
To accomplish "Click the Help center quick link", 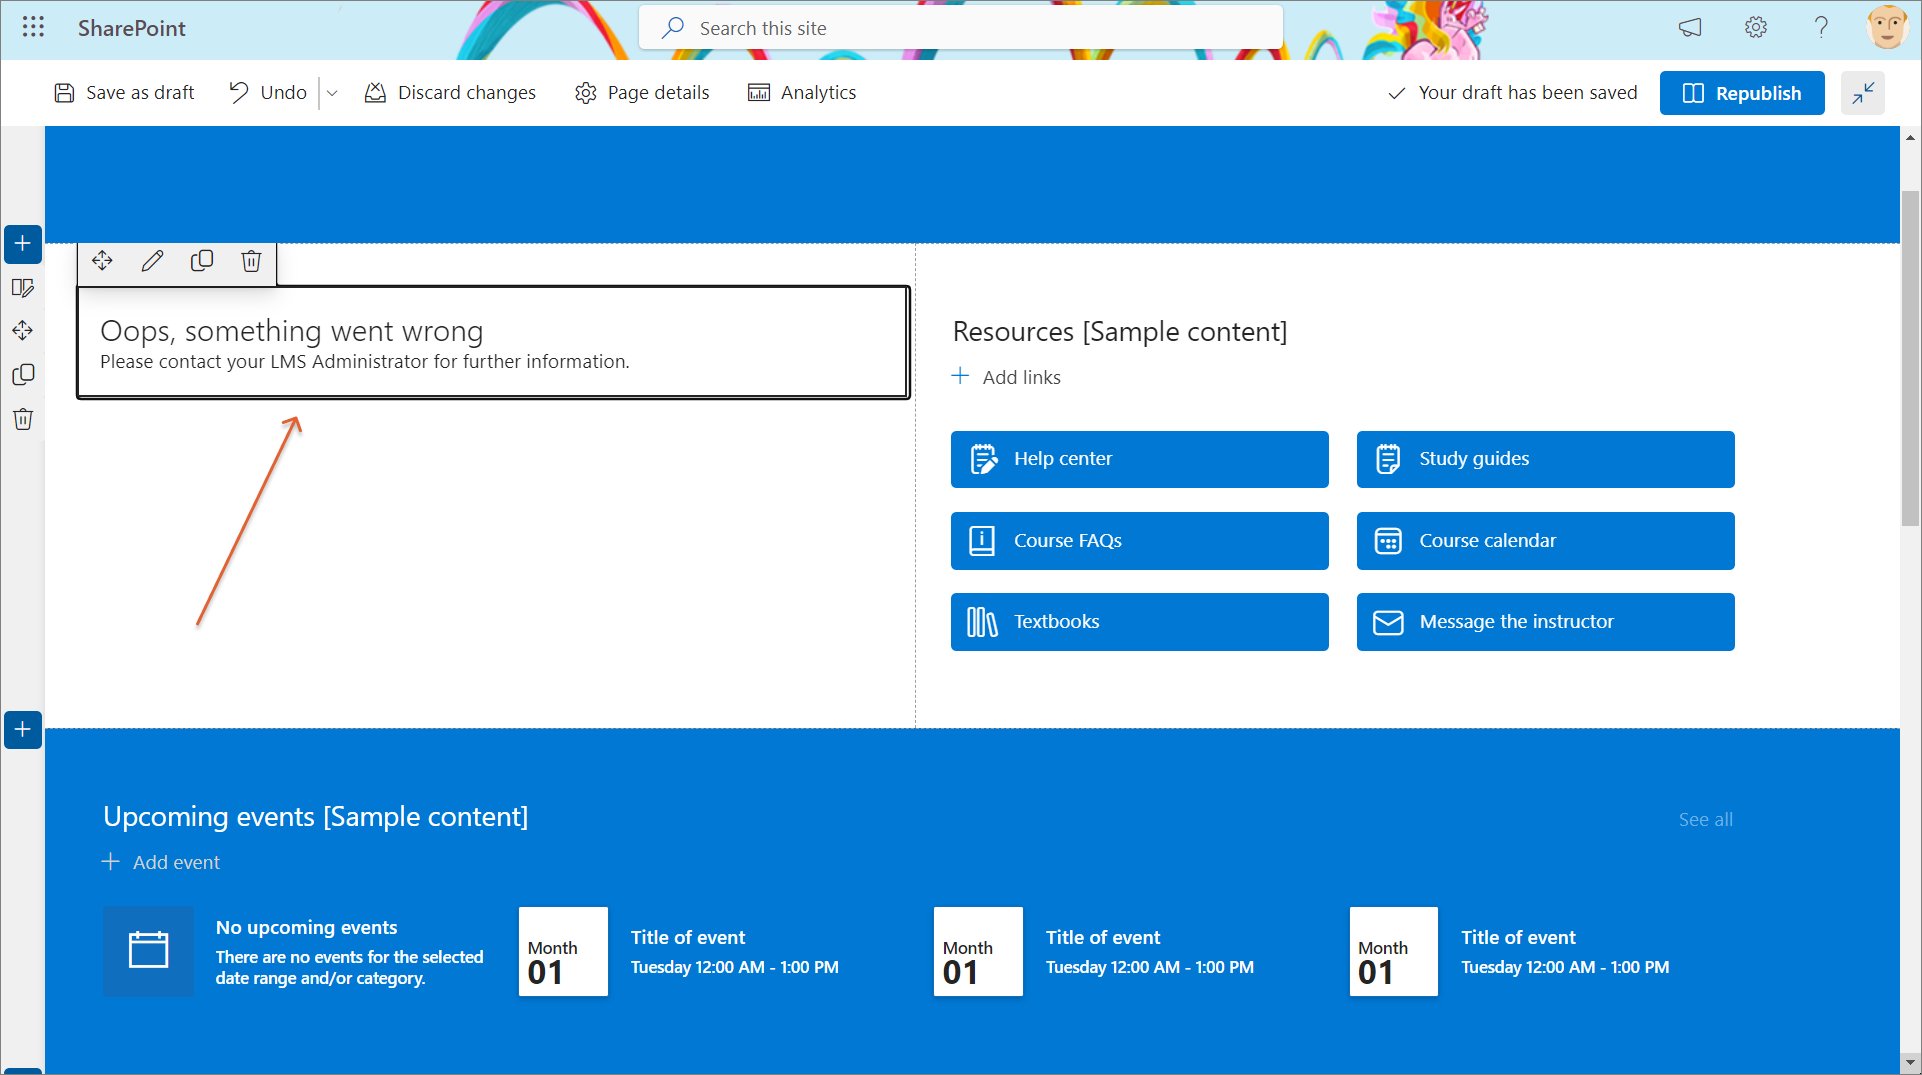I will pyautogui.click(x=1139, y=459).
